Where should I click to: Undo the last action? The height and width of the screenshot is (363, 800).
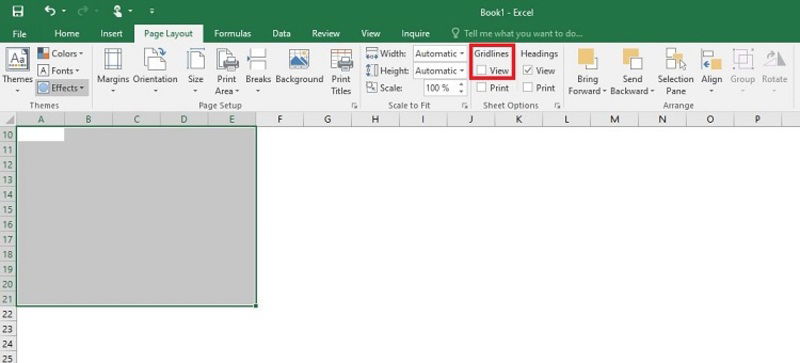(49, 11)
